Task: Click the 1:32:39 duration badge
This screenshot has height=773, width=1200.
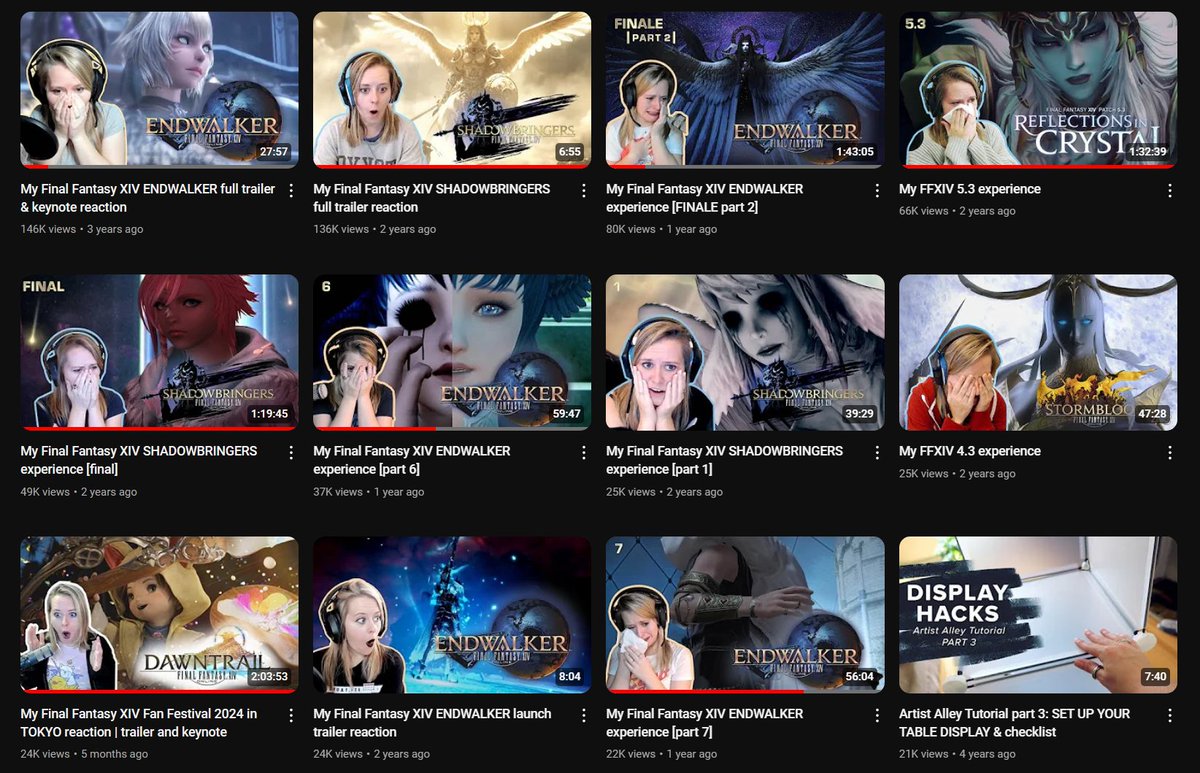Action: (x=1148, y=153)
